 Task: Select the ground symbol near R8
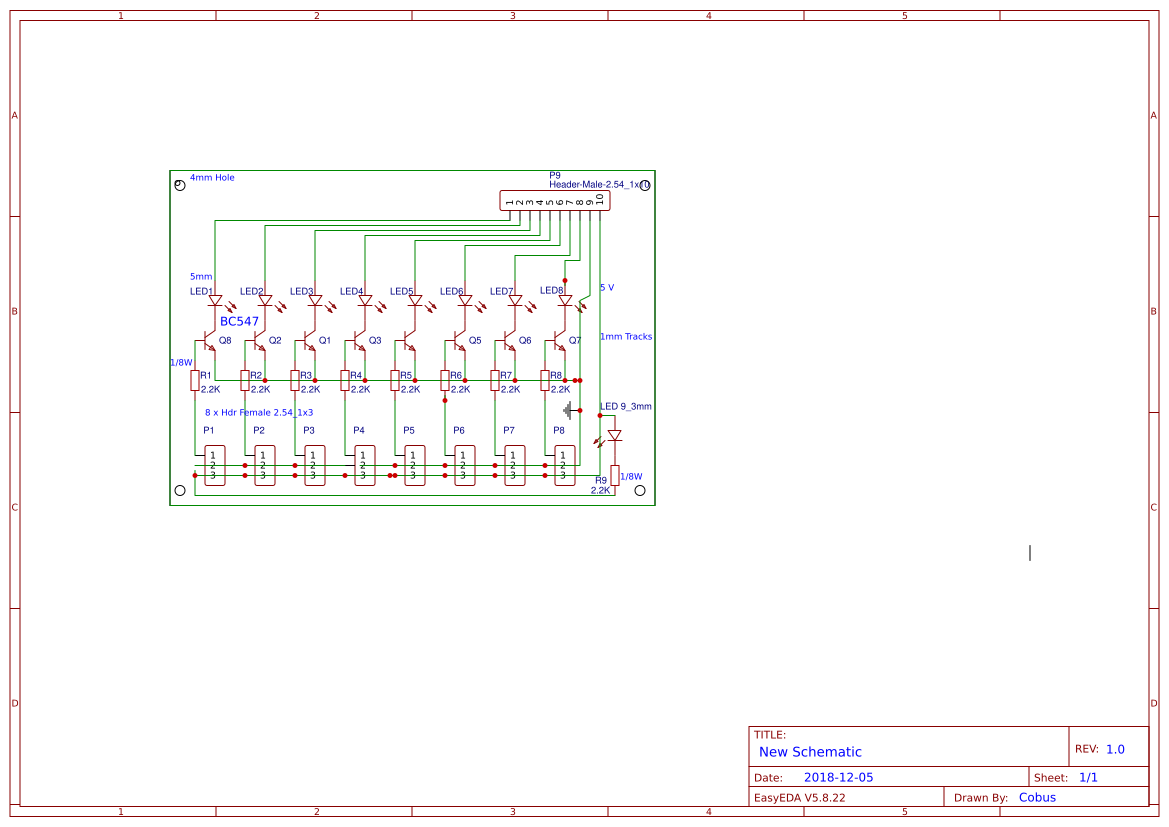tap(569, 410)
